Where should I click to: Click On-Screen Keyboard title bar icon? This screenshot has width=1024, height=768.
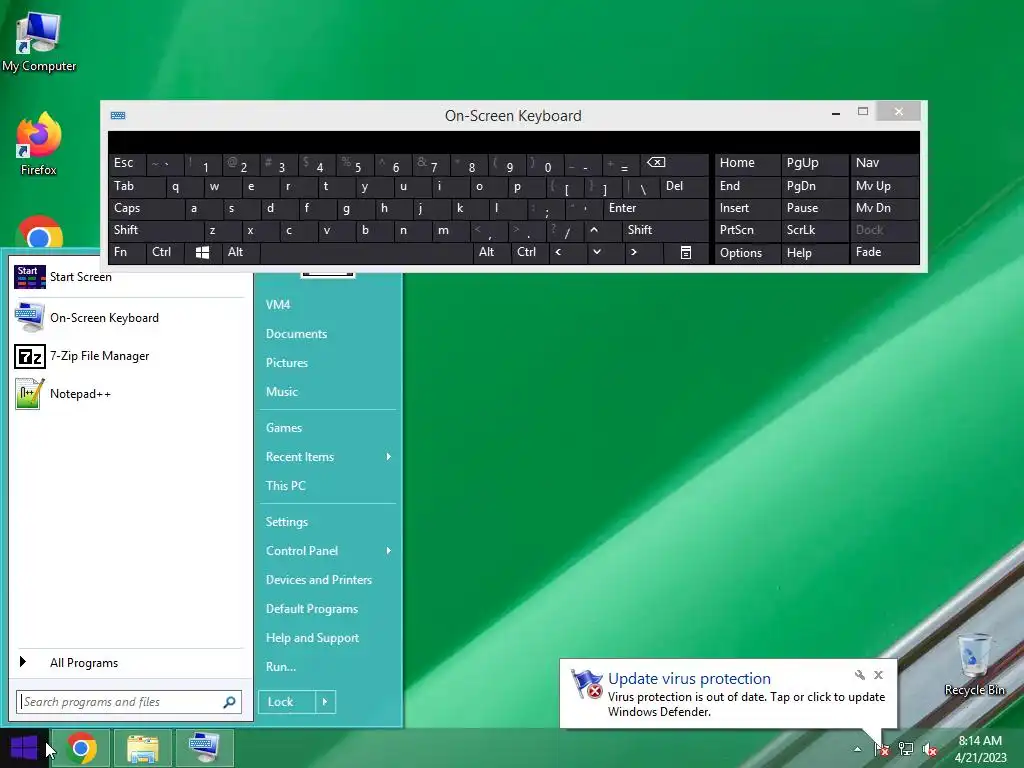click(118, 116)
